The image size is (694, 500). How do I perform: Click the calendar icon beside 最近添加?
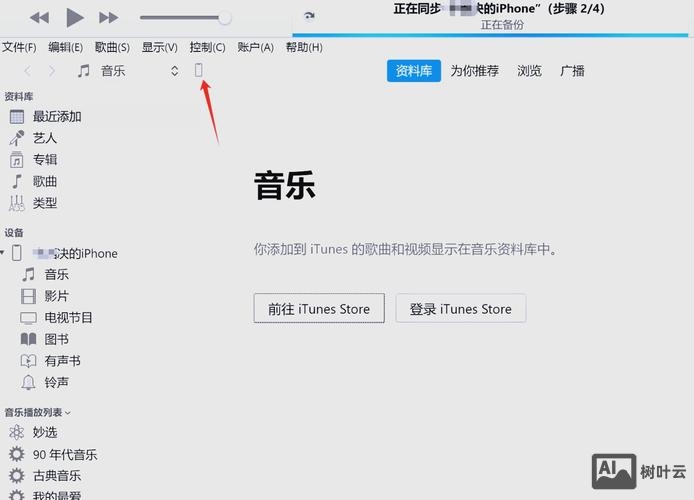tap(17, 116)
